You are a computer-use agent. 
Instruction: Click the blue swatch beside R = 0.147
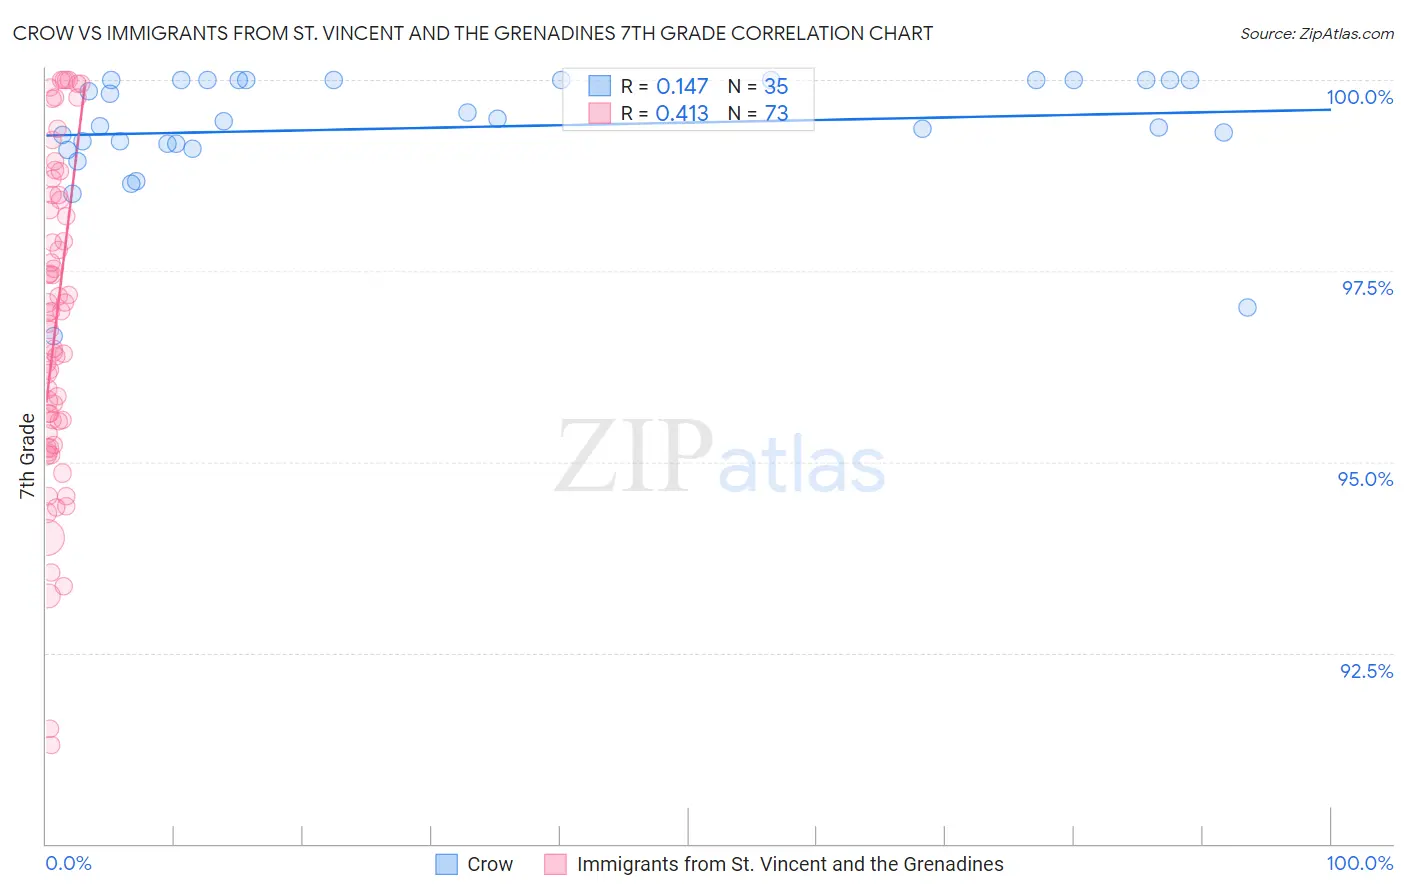[599, 86]
